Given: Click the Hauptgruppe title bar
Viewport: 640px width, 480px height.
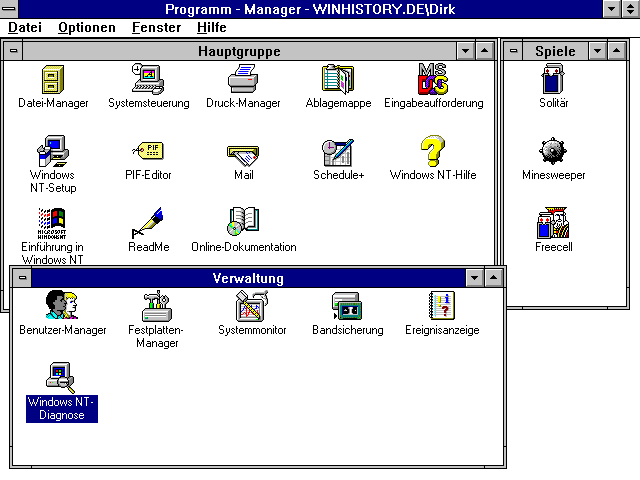Looking at the screenshot, I should pos(240,51).
